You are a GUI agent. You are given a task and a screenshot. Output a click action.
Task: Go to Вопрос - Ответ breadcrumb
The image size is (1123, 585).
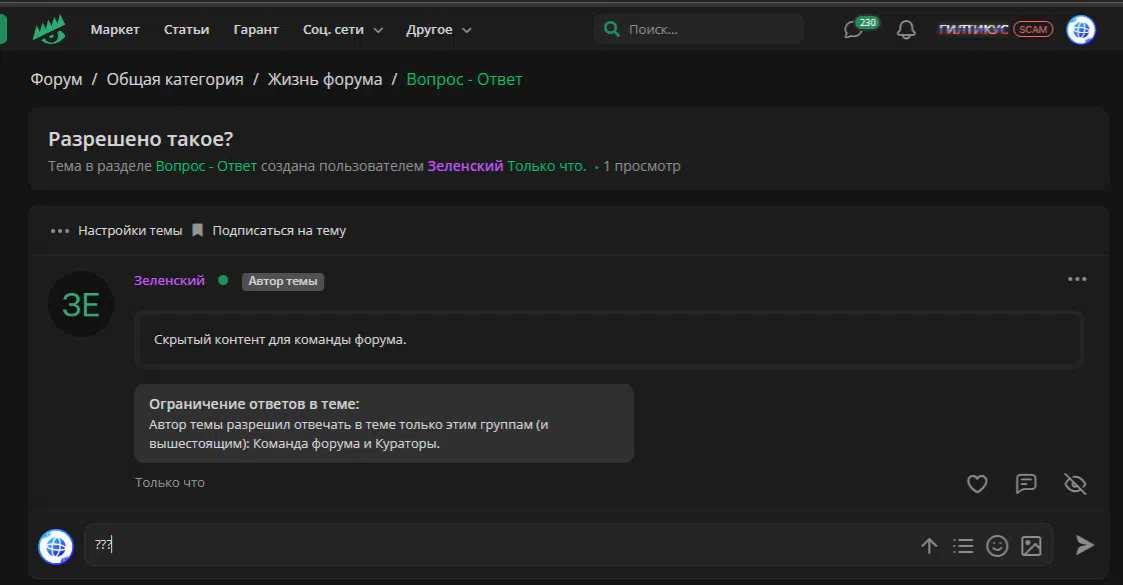464,79
